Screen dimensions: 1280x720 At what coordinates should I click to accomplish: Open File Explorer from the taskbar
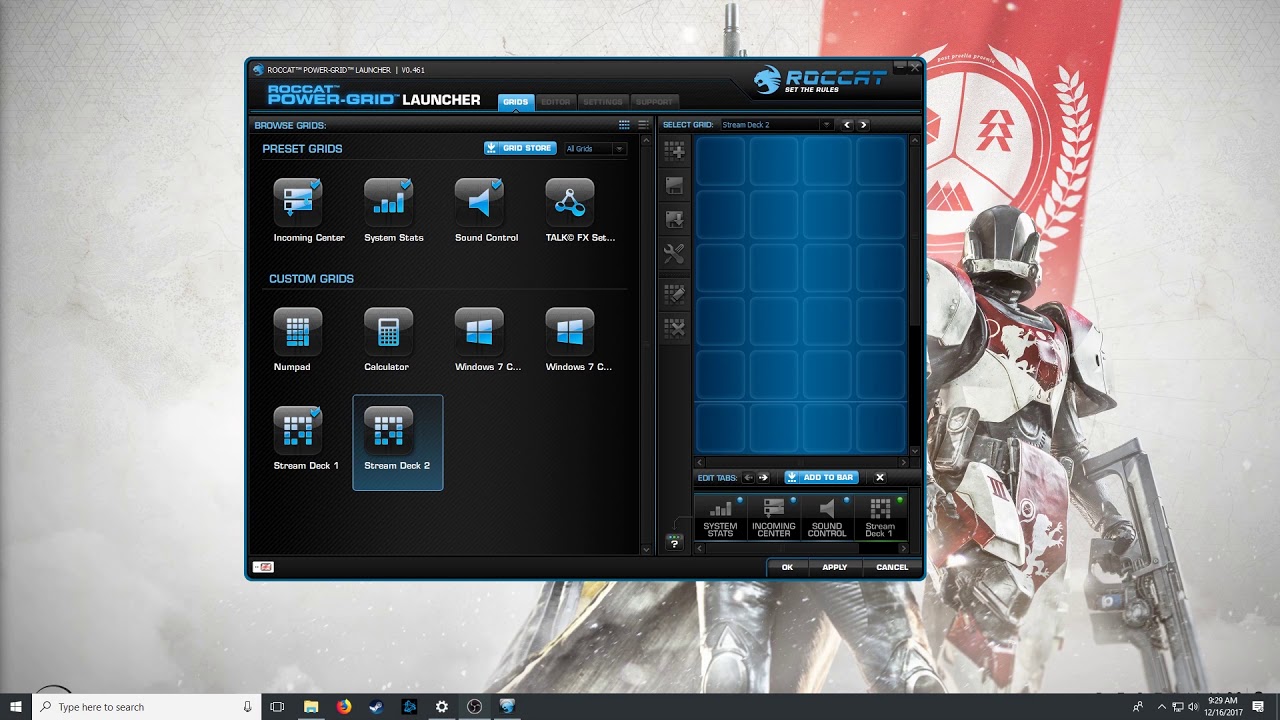pyautogui.click(x=311, y=706)
